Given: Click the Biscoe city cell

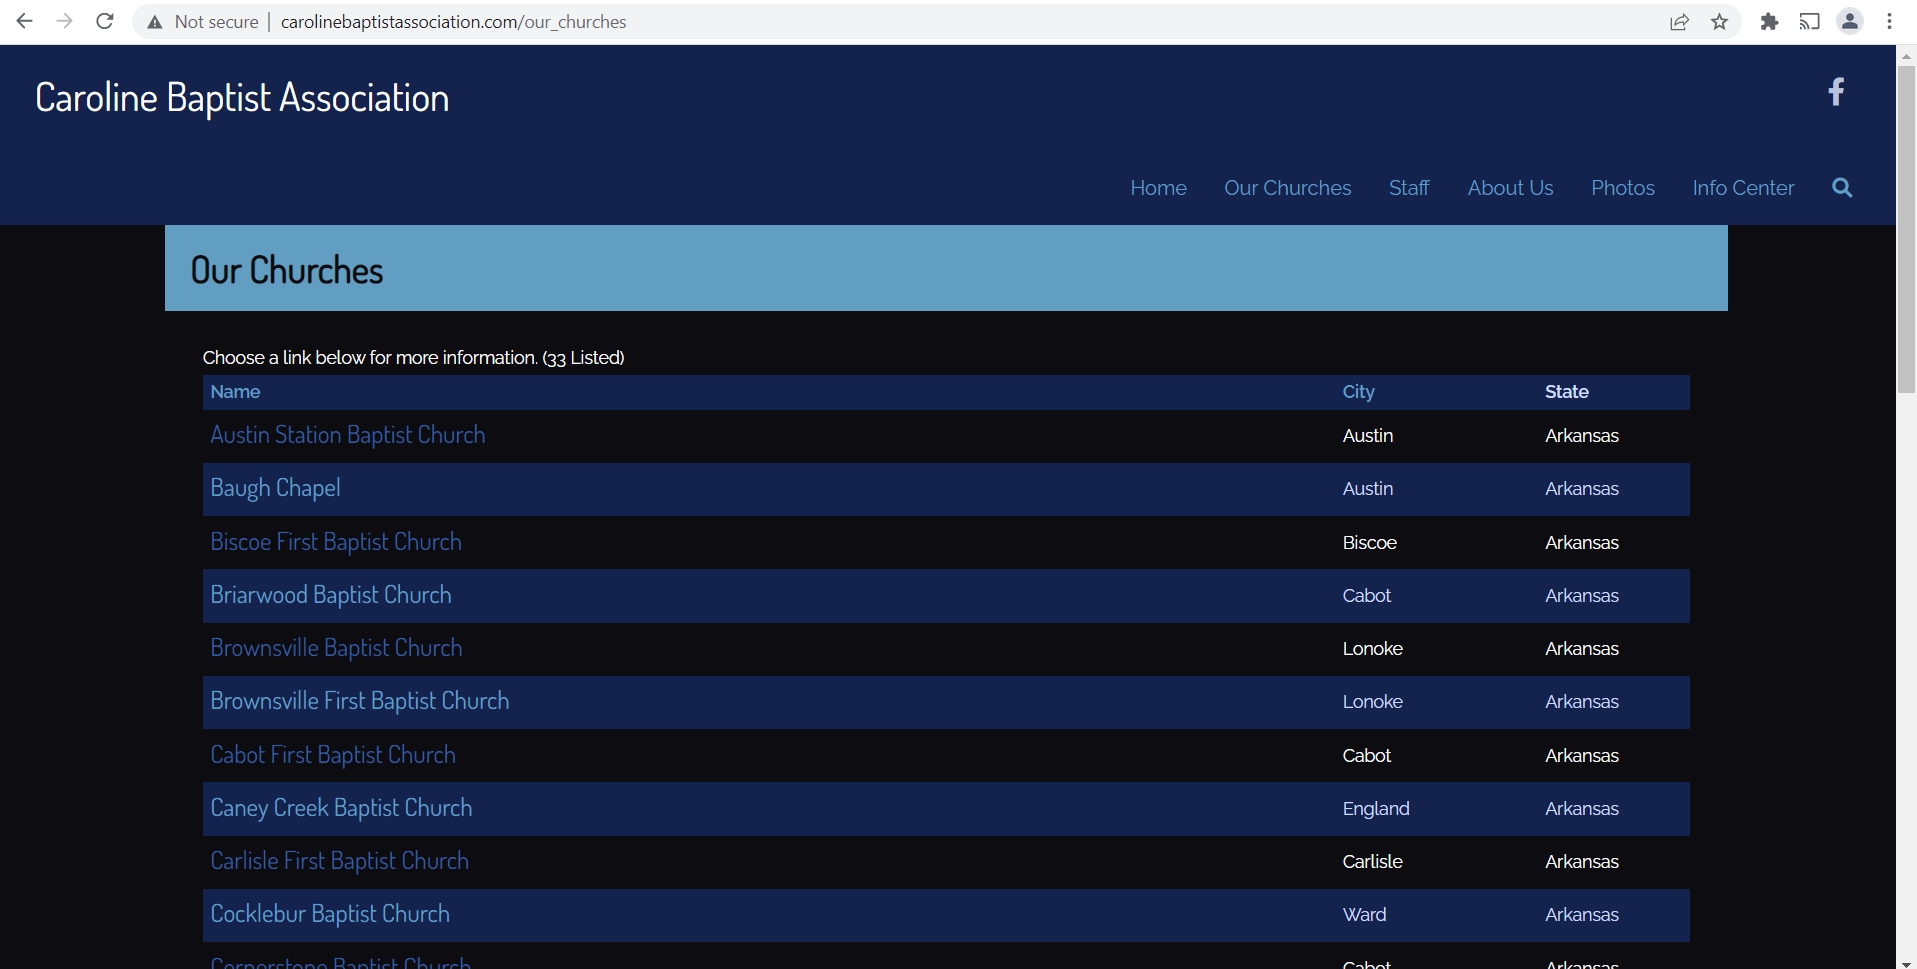Looking at the screenshot, I should click(1369, 543).
